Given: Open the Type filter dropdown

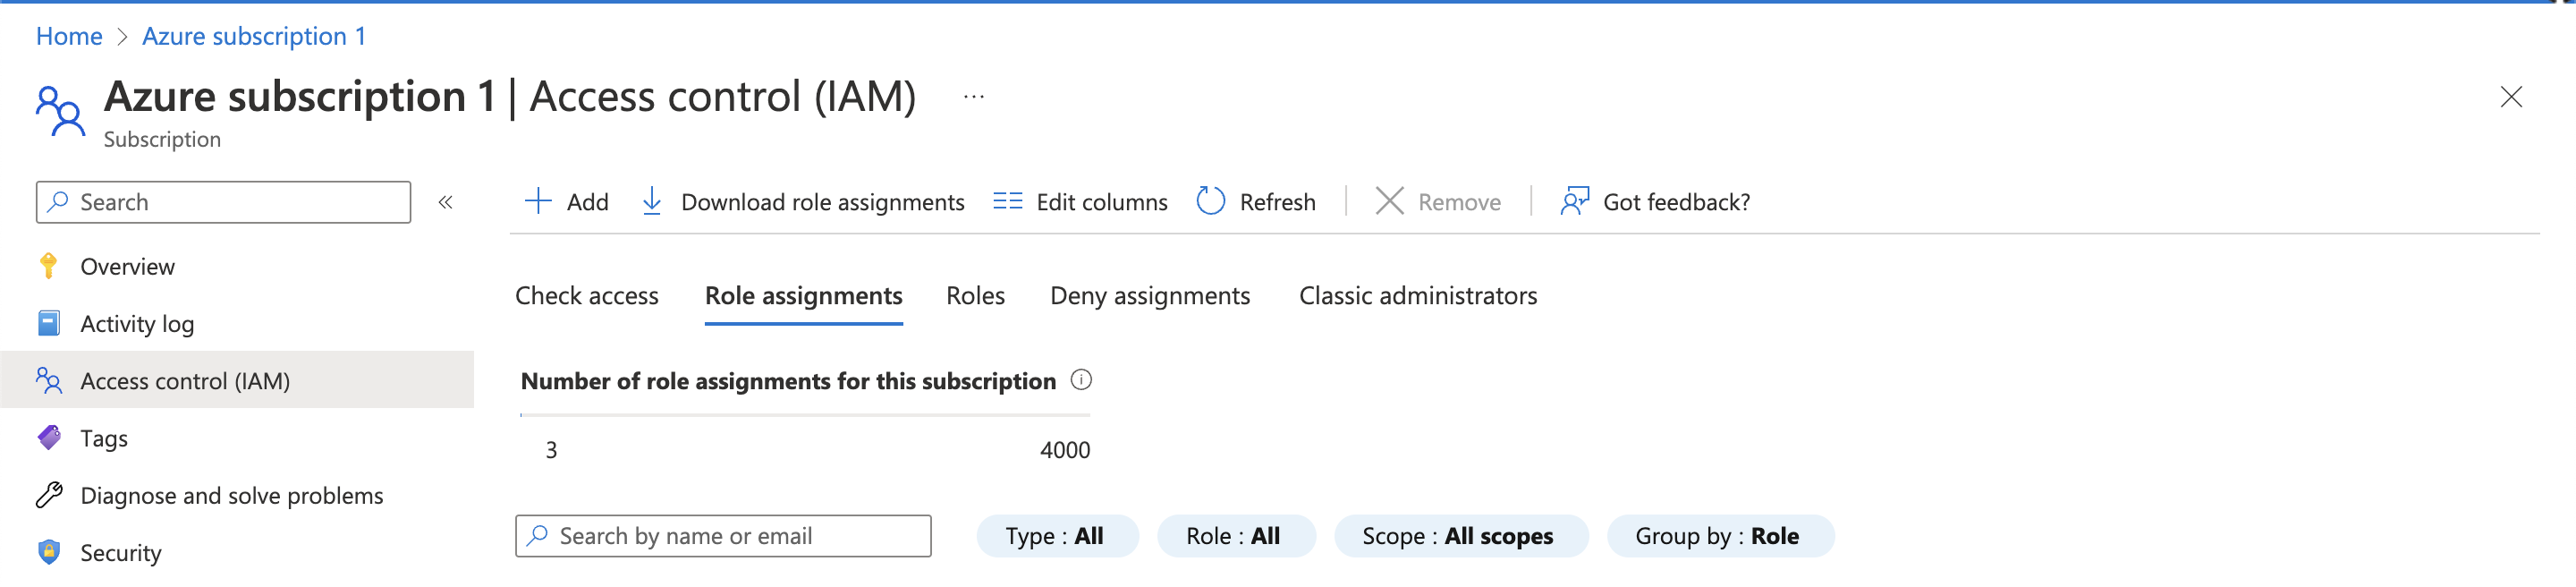Looking at the screenshot, I should pos(1056,536).
